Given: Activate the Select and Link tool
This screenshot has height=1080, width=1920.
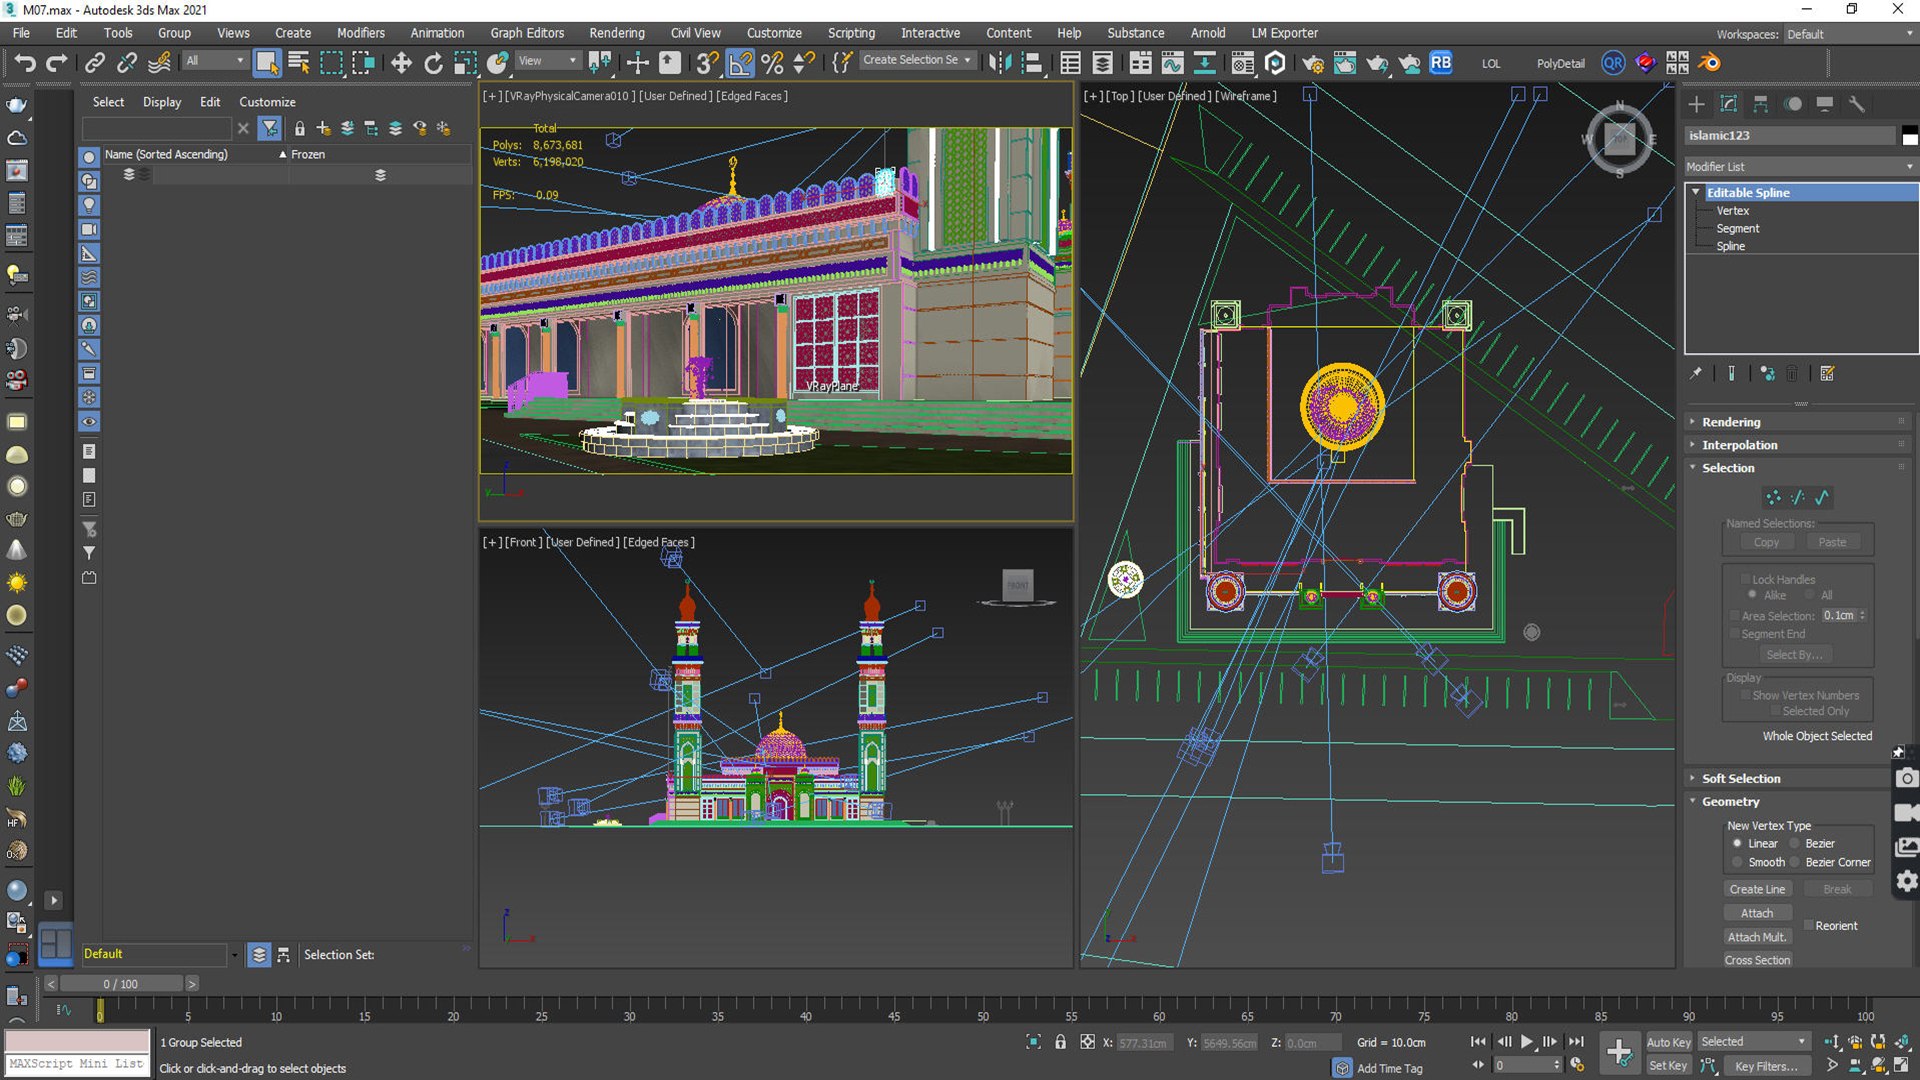Looking at the screenshot, I should (x=95, y=63).
